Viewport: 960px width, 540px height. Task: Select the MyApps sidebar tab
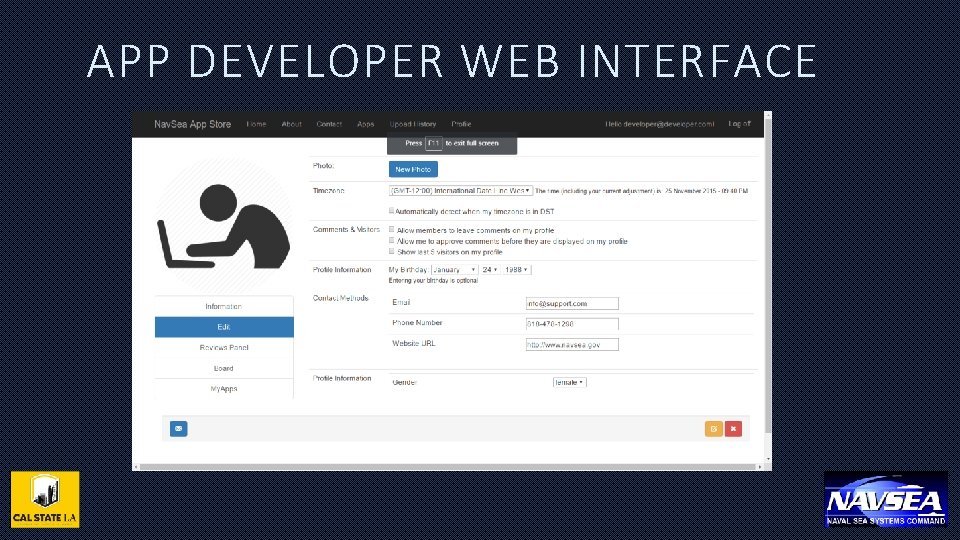[x=224, y=389]
